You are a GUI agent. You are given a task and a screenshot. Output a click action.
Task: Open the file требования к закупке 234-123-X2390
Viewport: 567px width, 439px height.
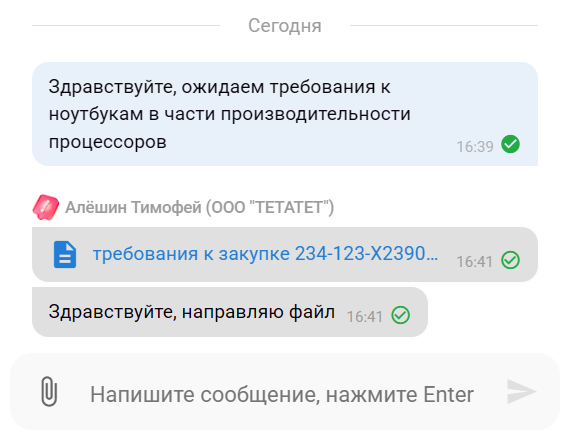[265, 253]
